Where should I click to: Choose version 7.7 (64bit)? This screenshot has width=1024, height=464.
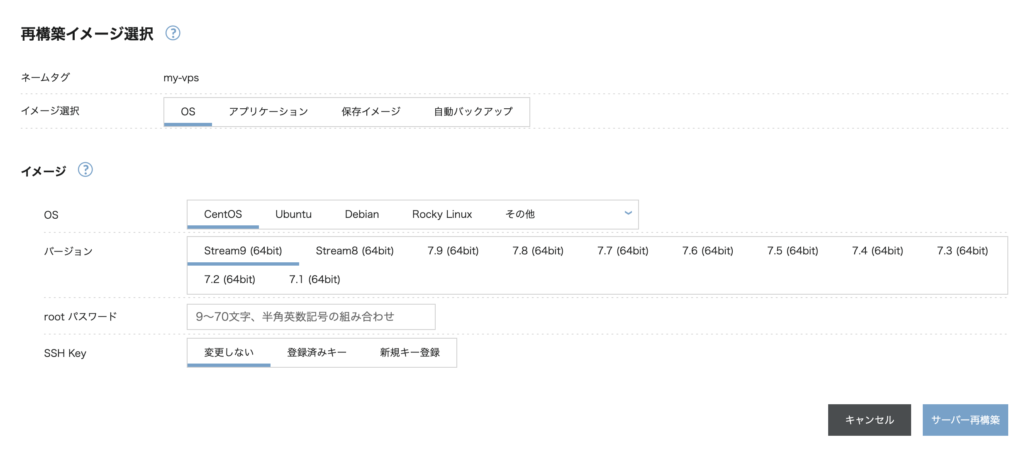[623, 251]
